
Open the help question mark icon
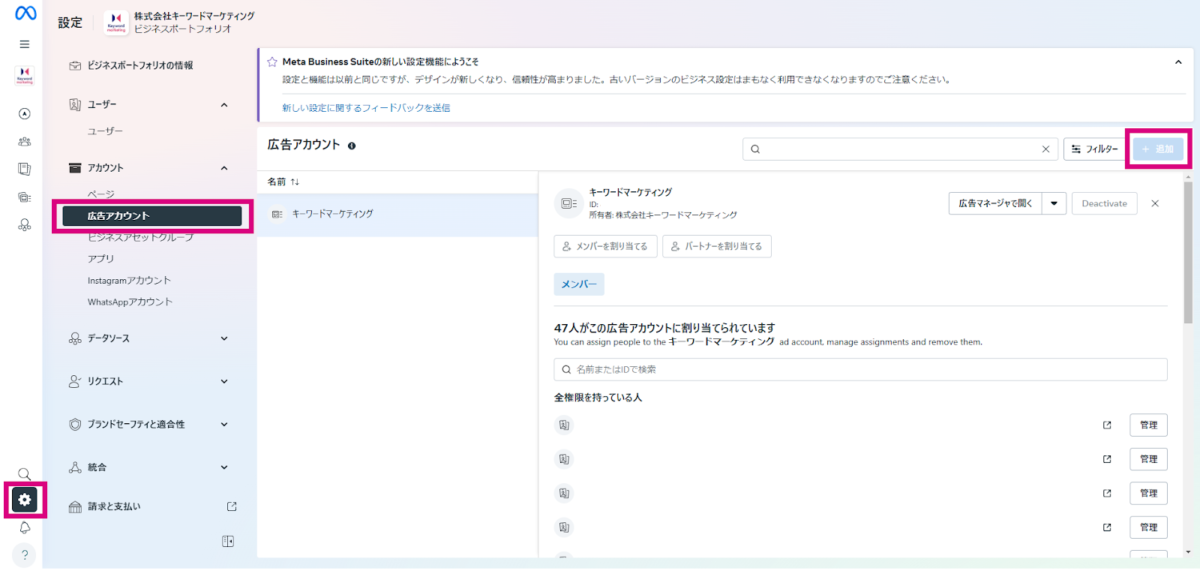24,555
